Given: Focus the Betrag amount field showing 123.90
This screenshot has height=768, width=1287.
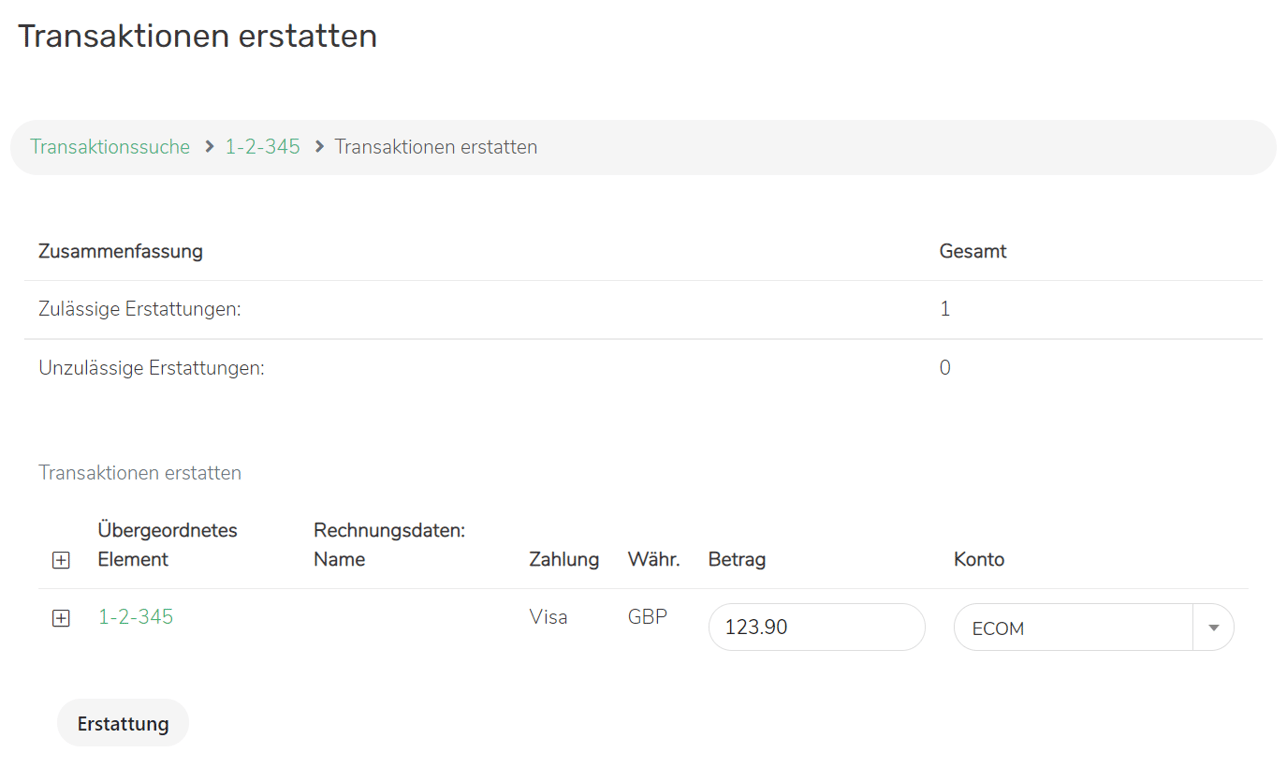Looking at the screenshot, I should [816, 628].
